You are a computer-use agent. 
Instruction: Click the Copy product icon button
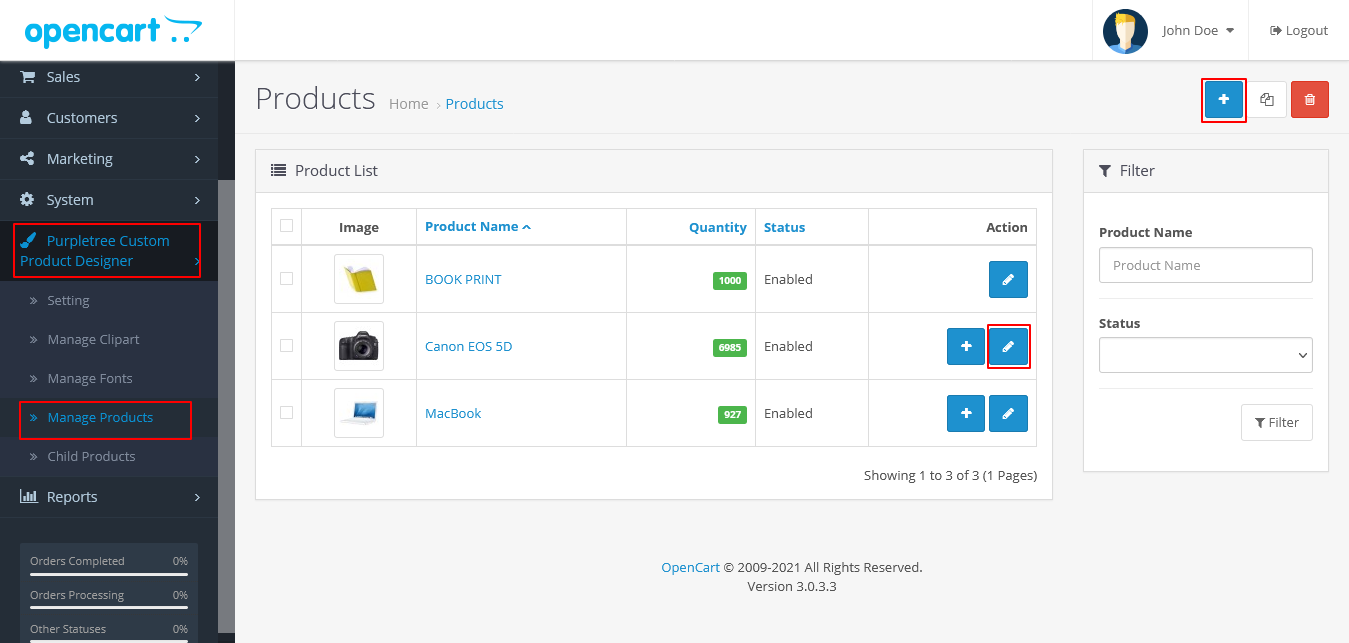(x=1267, y=100)
